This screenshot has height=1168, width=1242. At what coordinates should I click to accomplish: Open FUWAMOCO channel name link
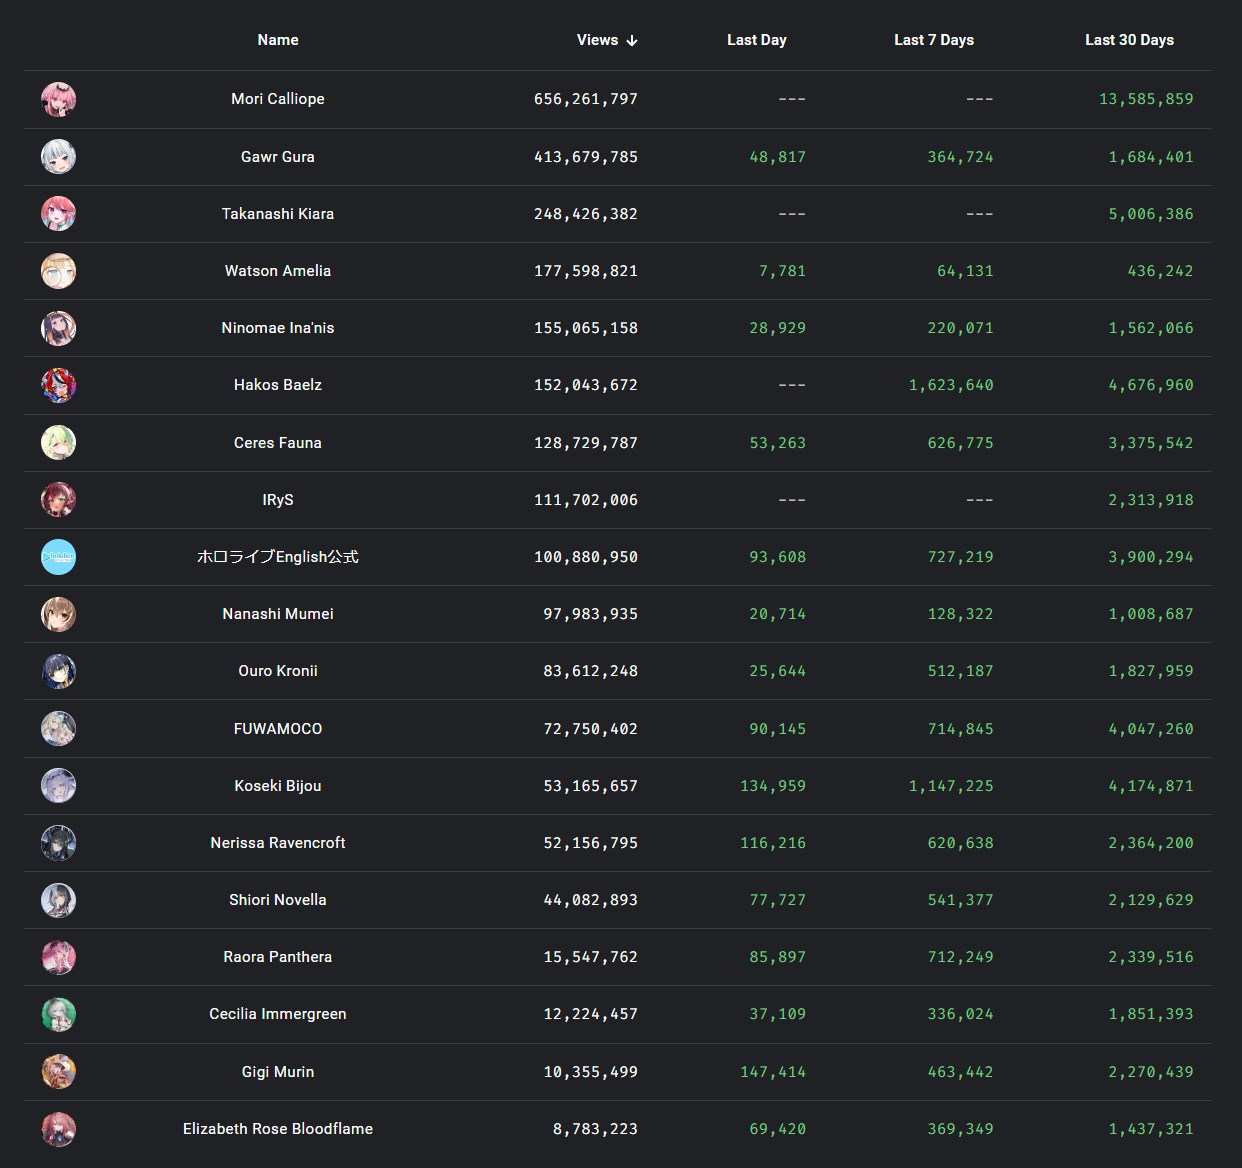tap(278, 729)
